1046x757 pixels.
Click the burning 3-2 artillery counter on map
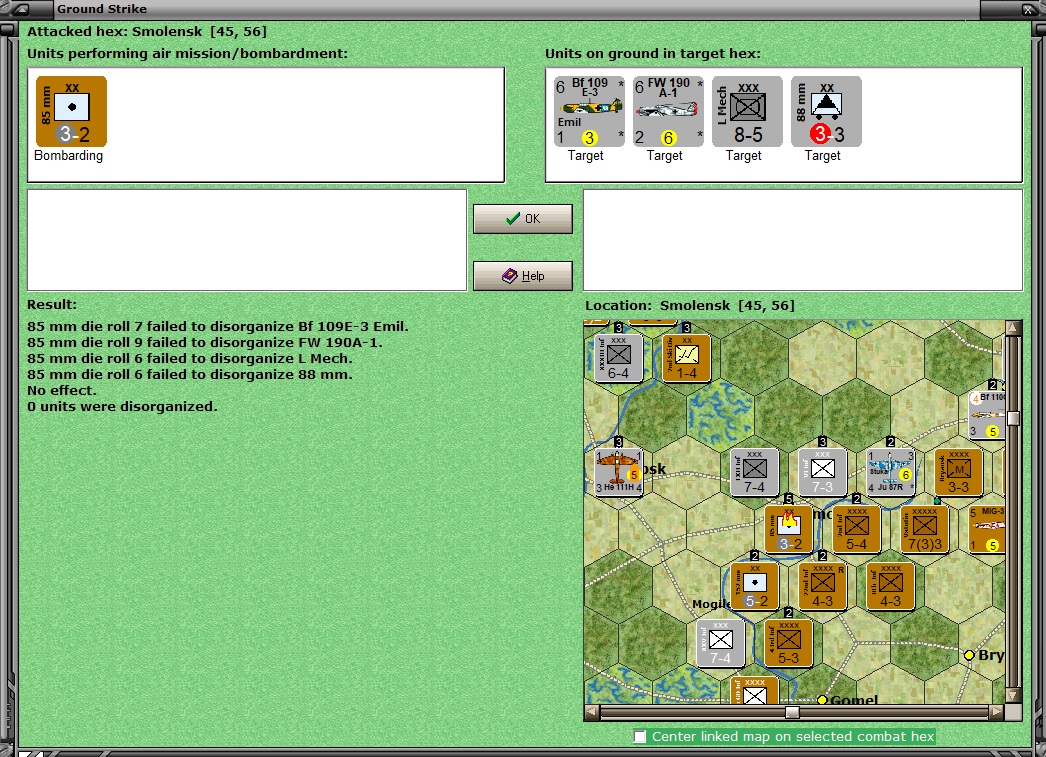tap(789, 529)
